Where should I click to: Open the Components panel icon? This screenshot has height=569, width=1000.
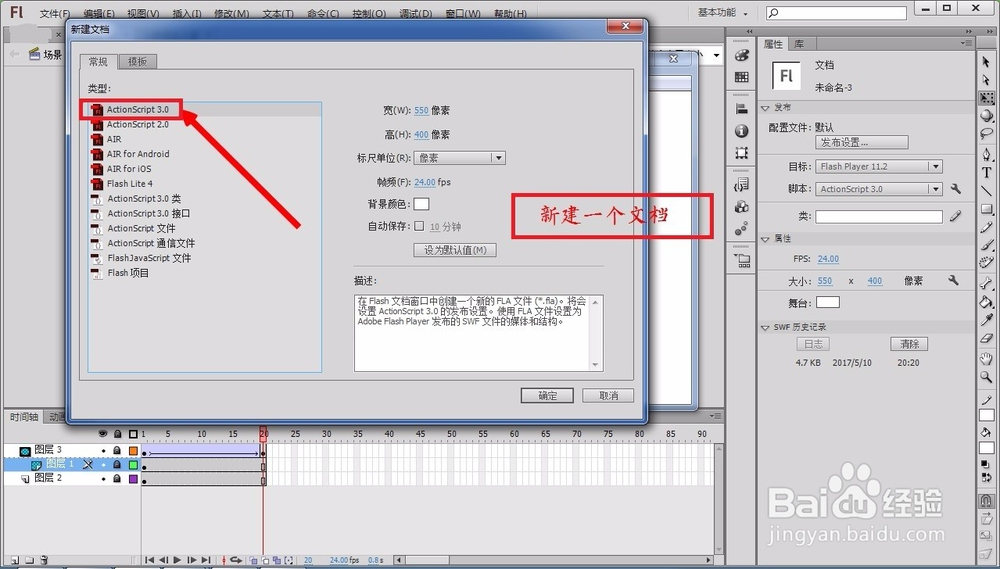coord(741,207)
